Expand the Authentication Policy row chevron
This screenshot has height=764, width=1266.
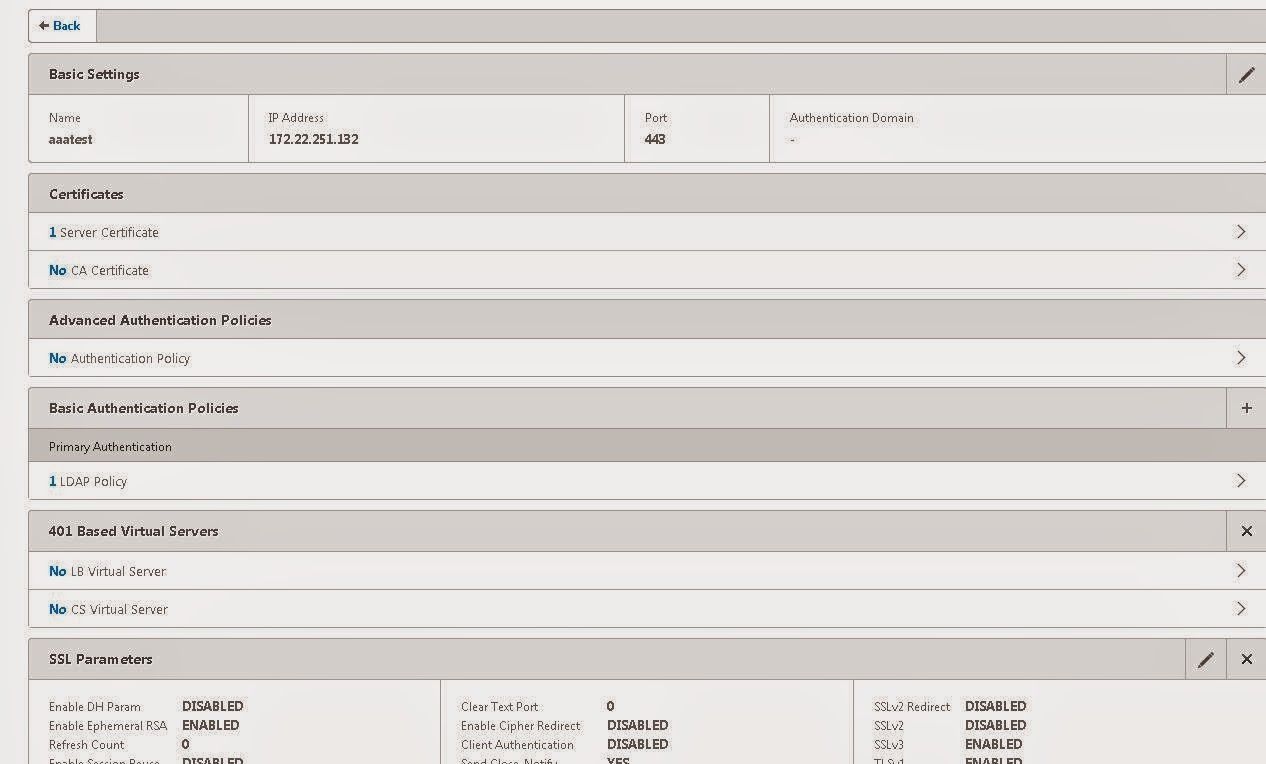pyautogui.click(x=1242, y=357)
